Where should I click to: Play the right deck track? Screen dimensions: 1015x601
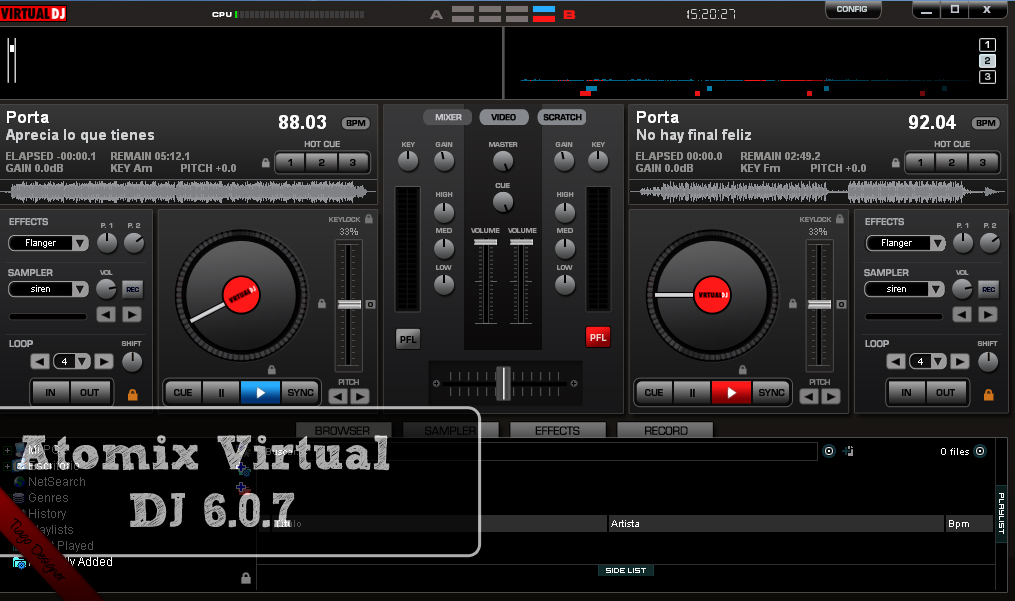click(731, 392)
